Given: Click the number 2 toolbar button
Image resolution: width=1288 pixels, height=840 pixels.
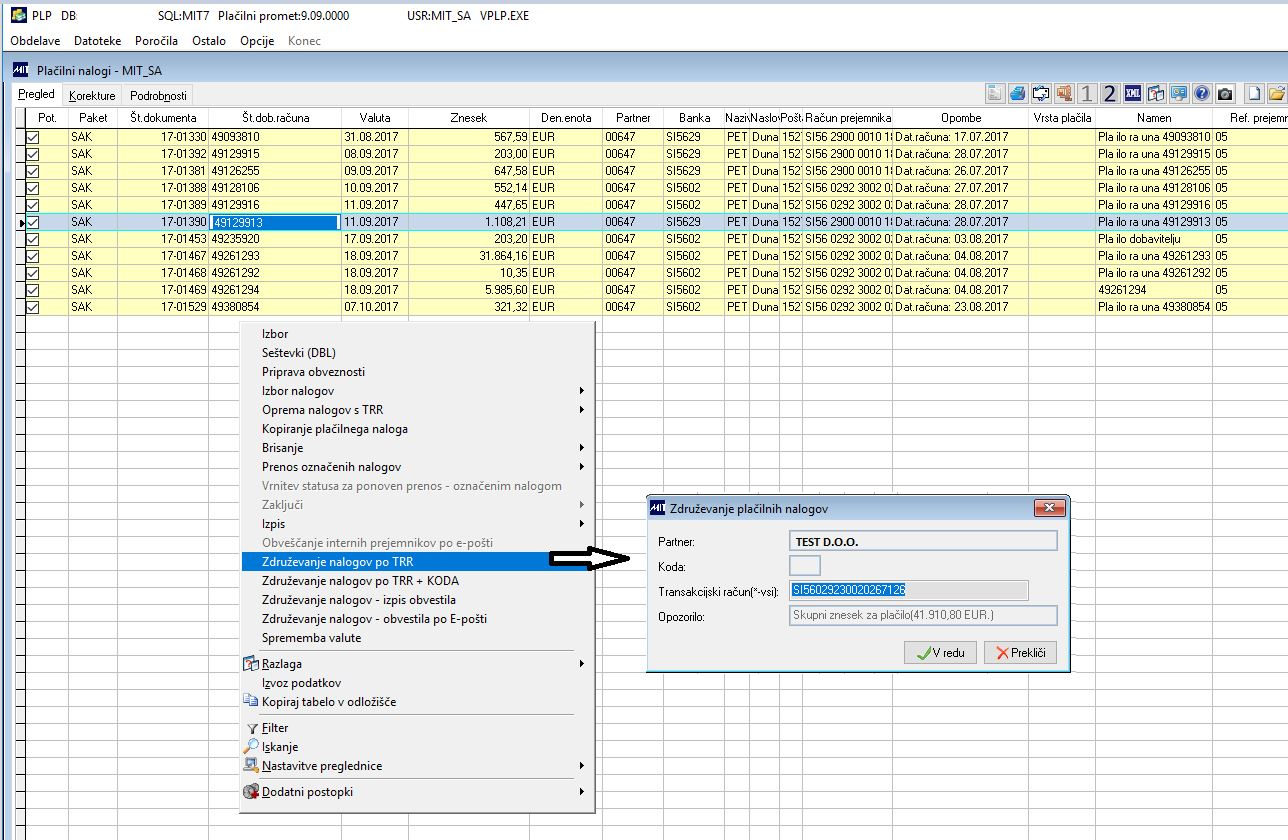Looking at the screenshot, I should pos(1109,94).
